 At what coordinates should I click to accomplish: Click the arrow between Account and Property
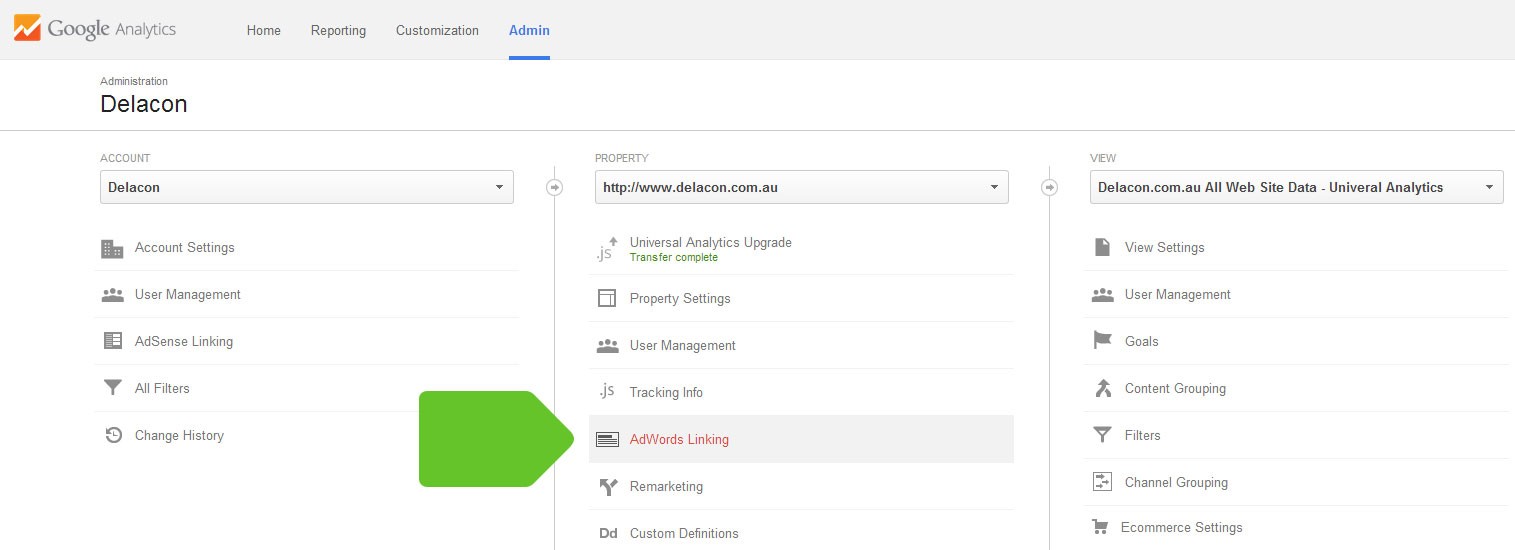(555, 187)
